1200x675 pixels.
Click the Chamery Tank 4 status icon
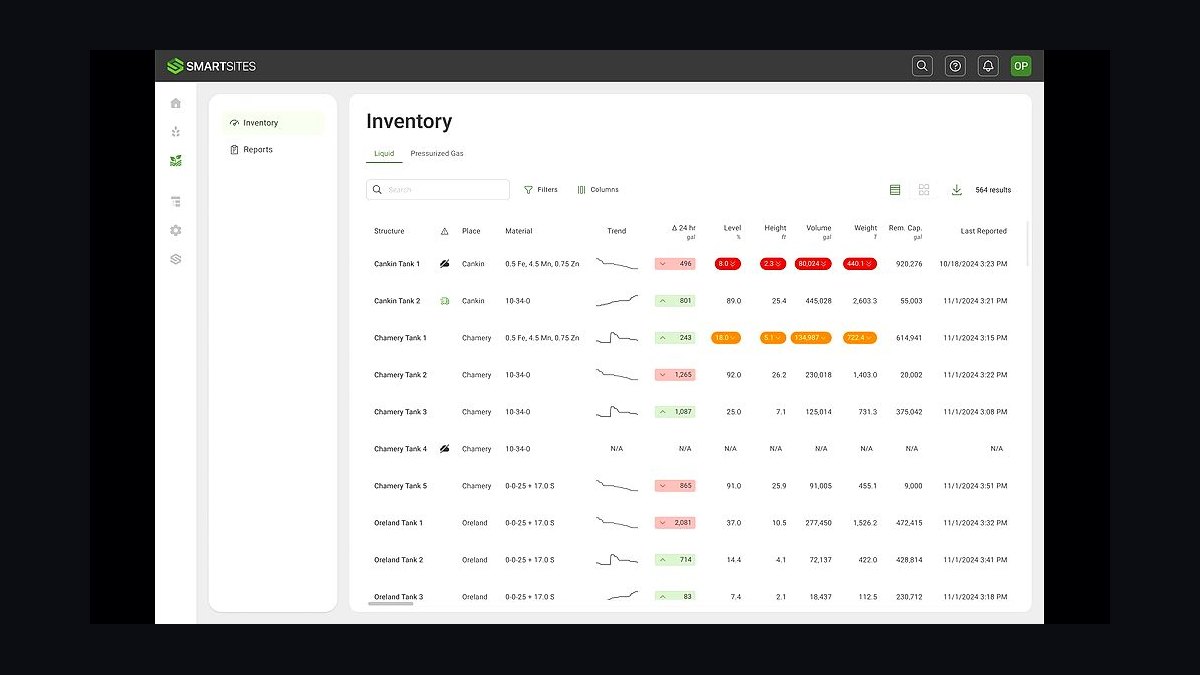coord(445,449)
